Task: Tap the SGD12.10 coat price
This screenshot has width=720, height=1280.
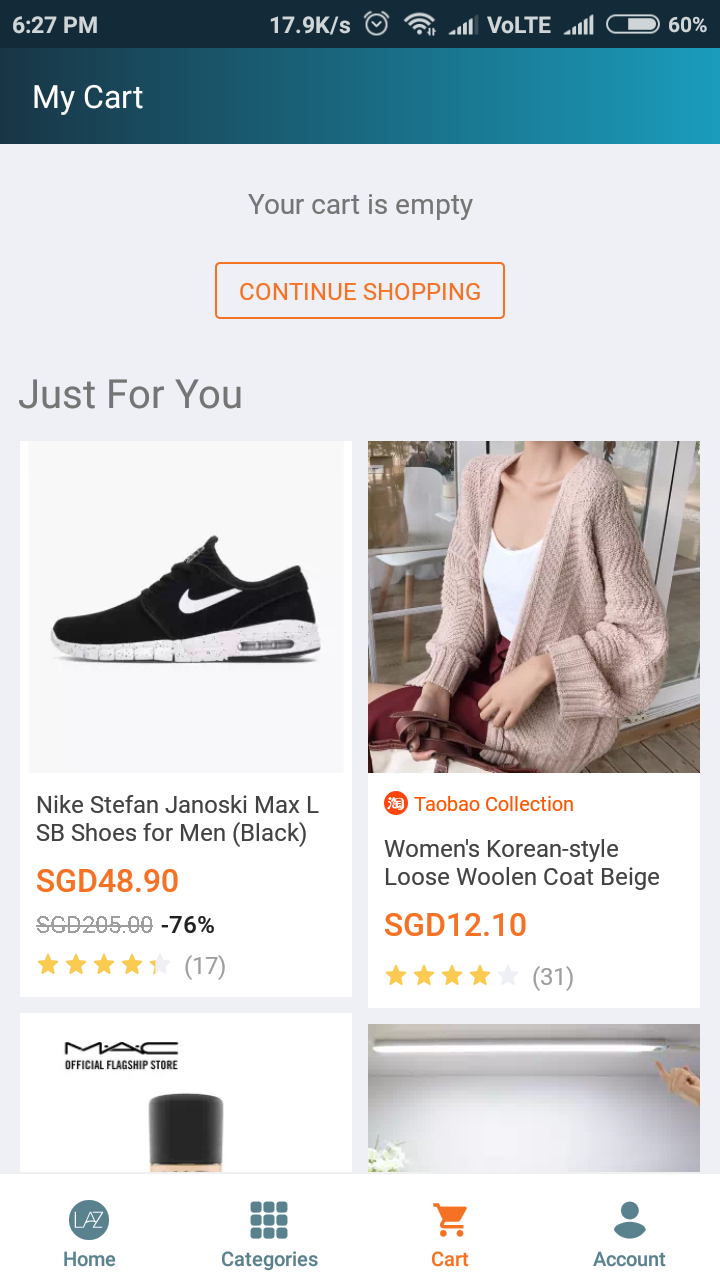Action: pos(455,925)
